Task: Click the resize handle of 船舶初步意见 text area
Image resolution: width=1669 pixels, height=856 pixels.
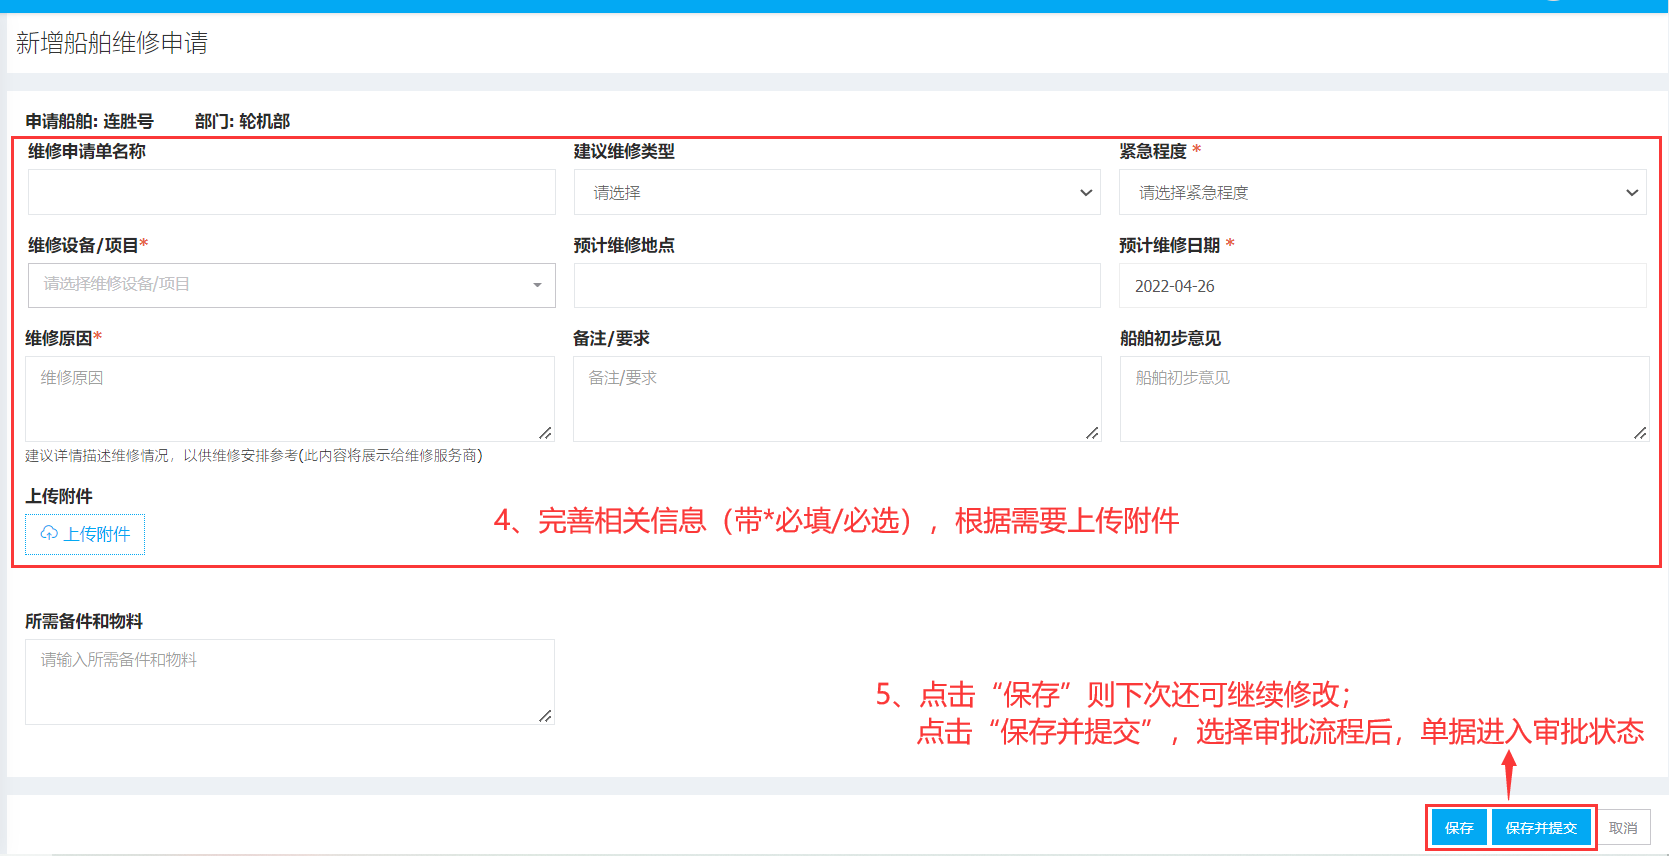Action: click(x=1640, y=433)
